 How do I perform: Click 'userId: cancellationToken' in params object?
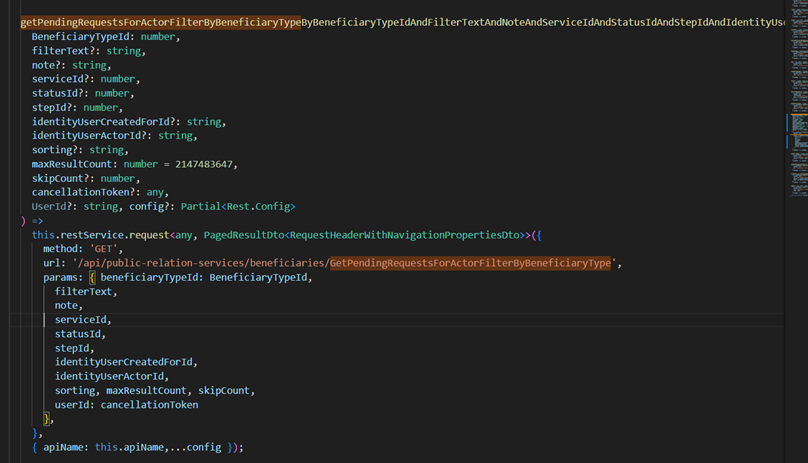click(x=126, y=405)
